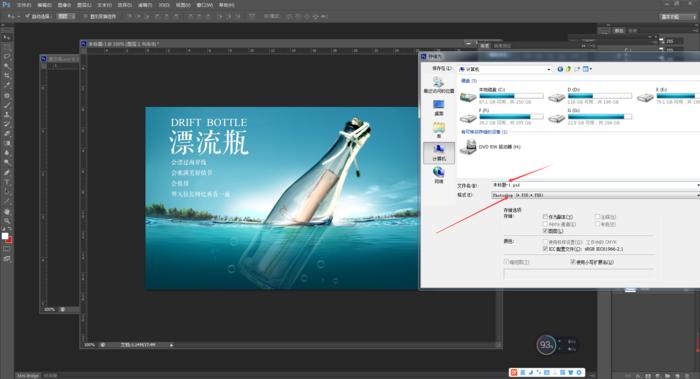700x379 pixels.
Task: Click the foreground color swatch
Action: point(5,236)
